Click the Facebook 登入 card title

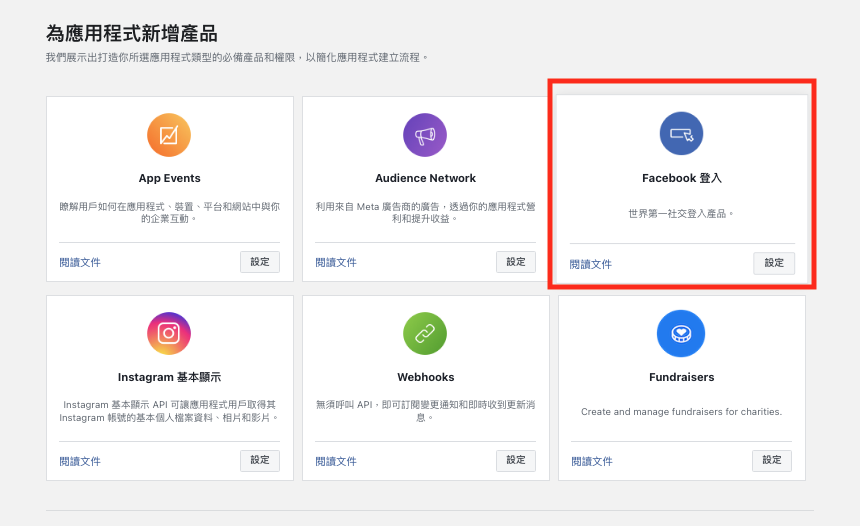click(682, 178)
